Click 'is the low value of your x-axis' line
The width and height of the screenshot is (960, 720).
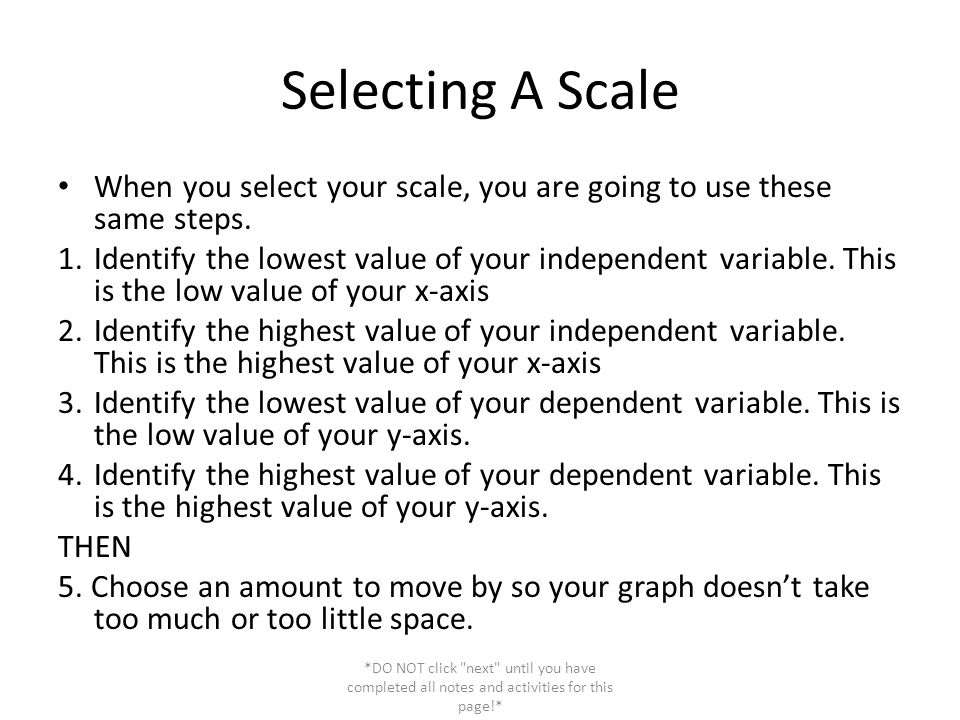pos(291,291)
